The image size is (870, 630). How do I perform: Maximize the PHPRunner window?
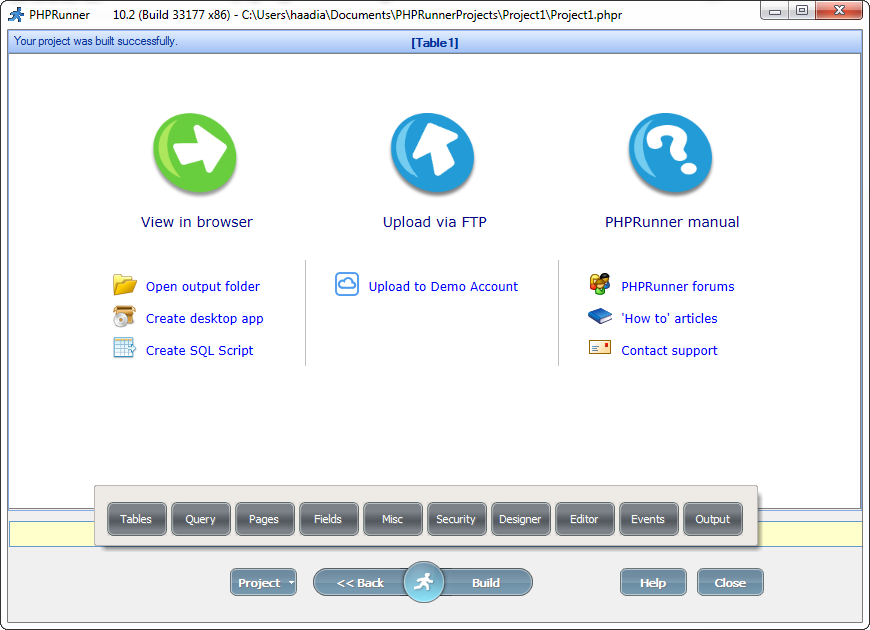(x=802, y=11)
